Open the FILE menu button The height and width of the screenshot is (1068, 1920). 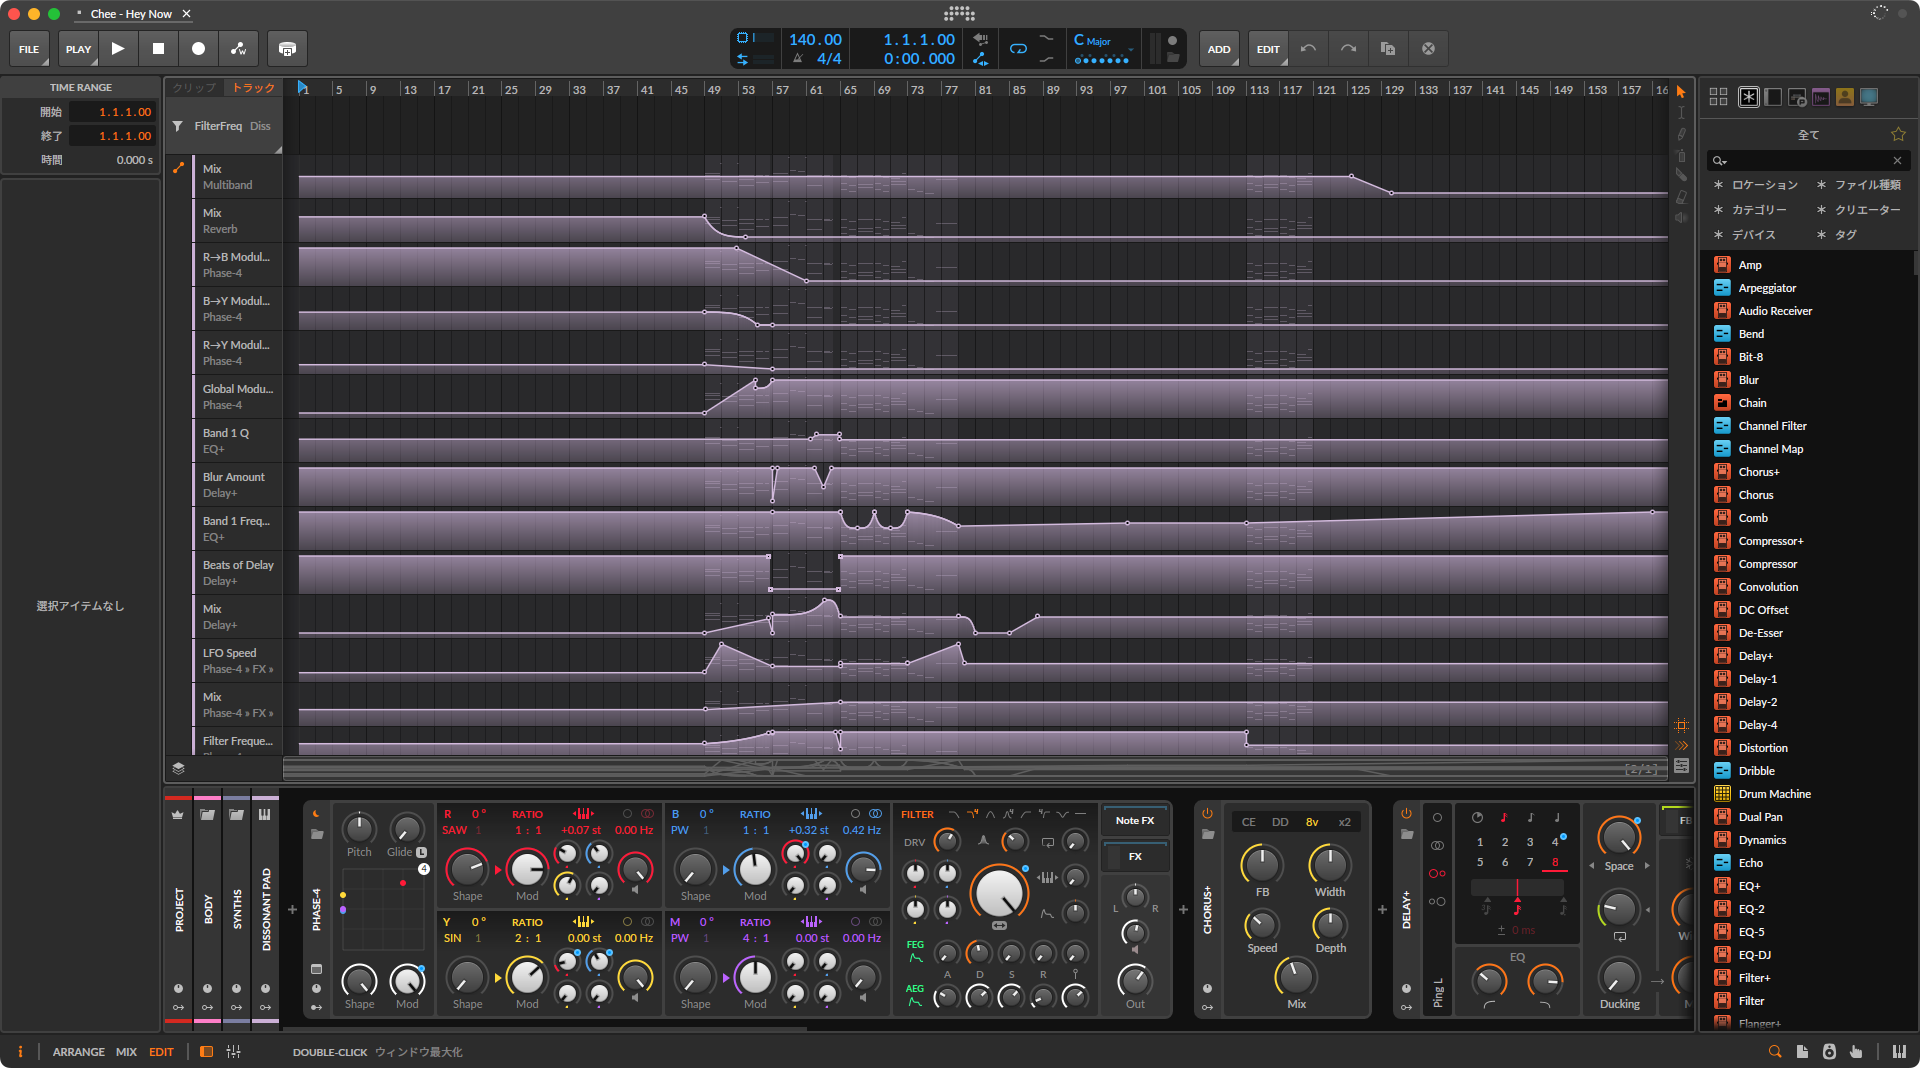pos(29,48)
